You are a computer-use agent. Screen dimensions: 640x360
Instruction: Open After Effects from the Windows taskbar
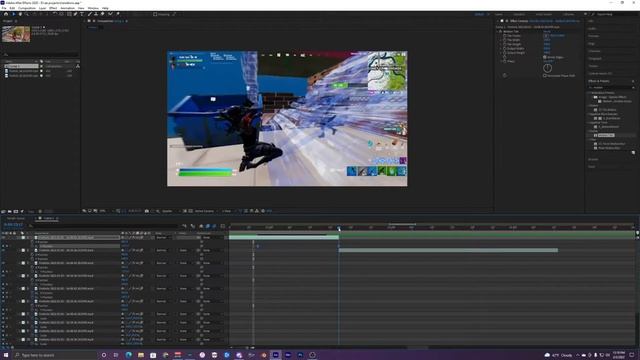(x=276, y=355)
